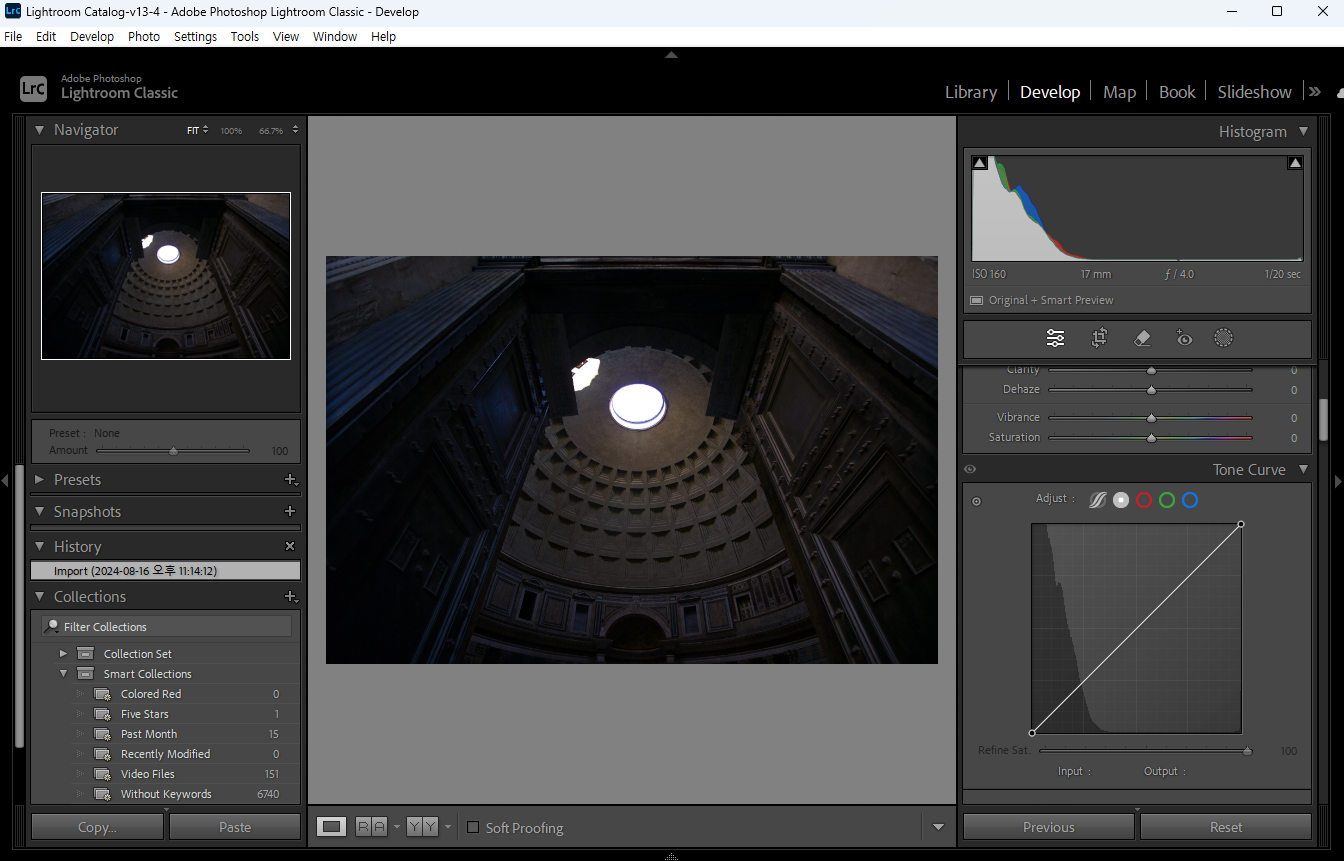Screen dimensions: 1344x861
Task: Open toolbar content dropdown arrow
Action: (x=938, y=827)
